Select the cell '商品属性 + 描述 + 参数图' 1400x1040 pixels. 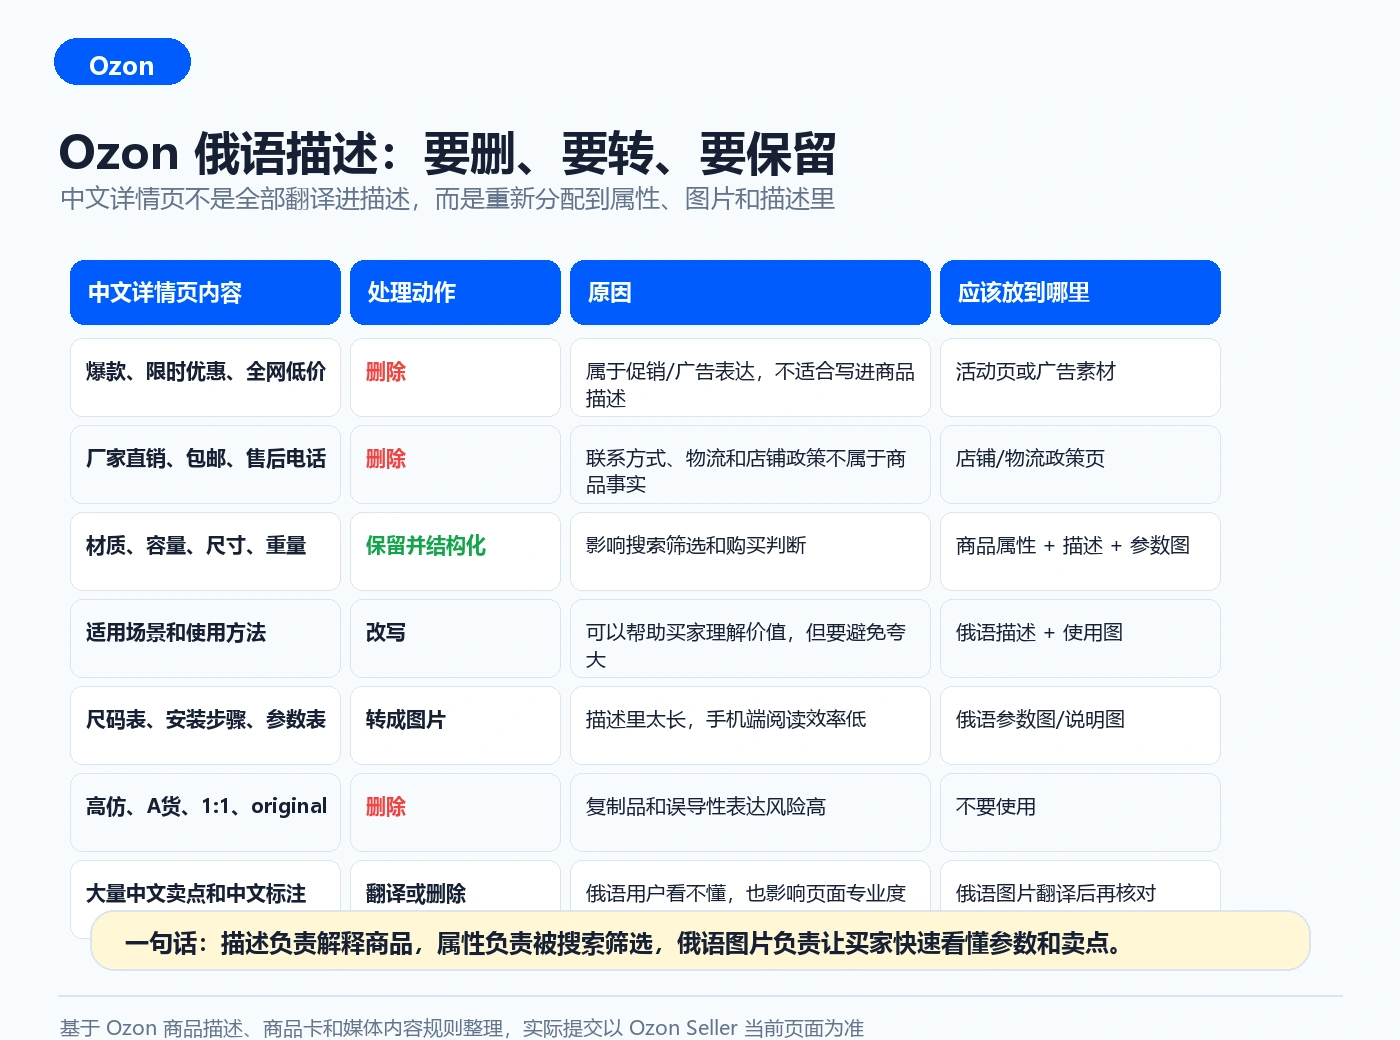coord(1080,551)
